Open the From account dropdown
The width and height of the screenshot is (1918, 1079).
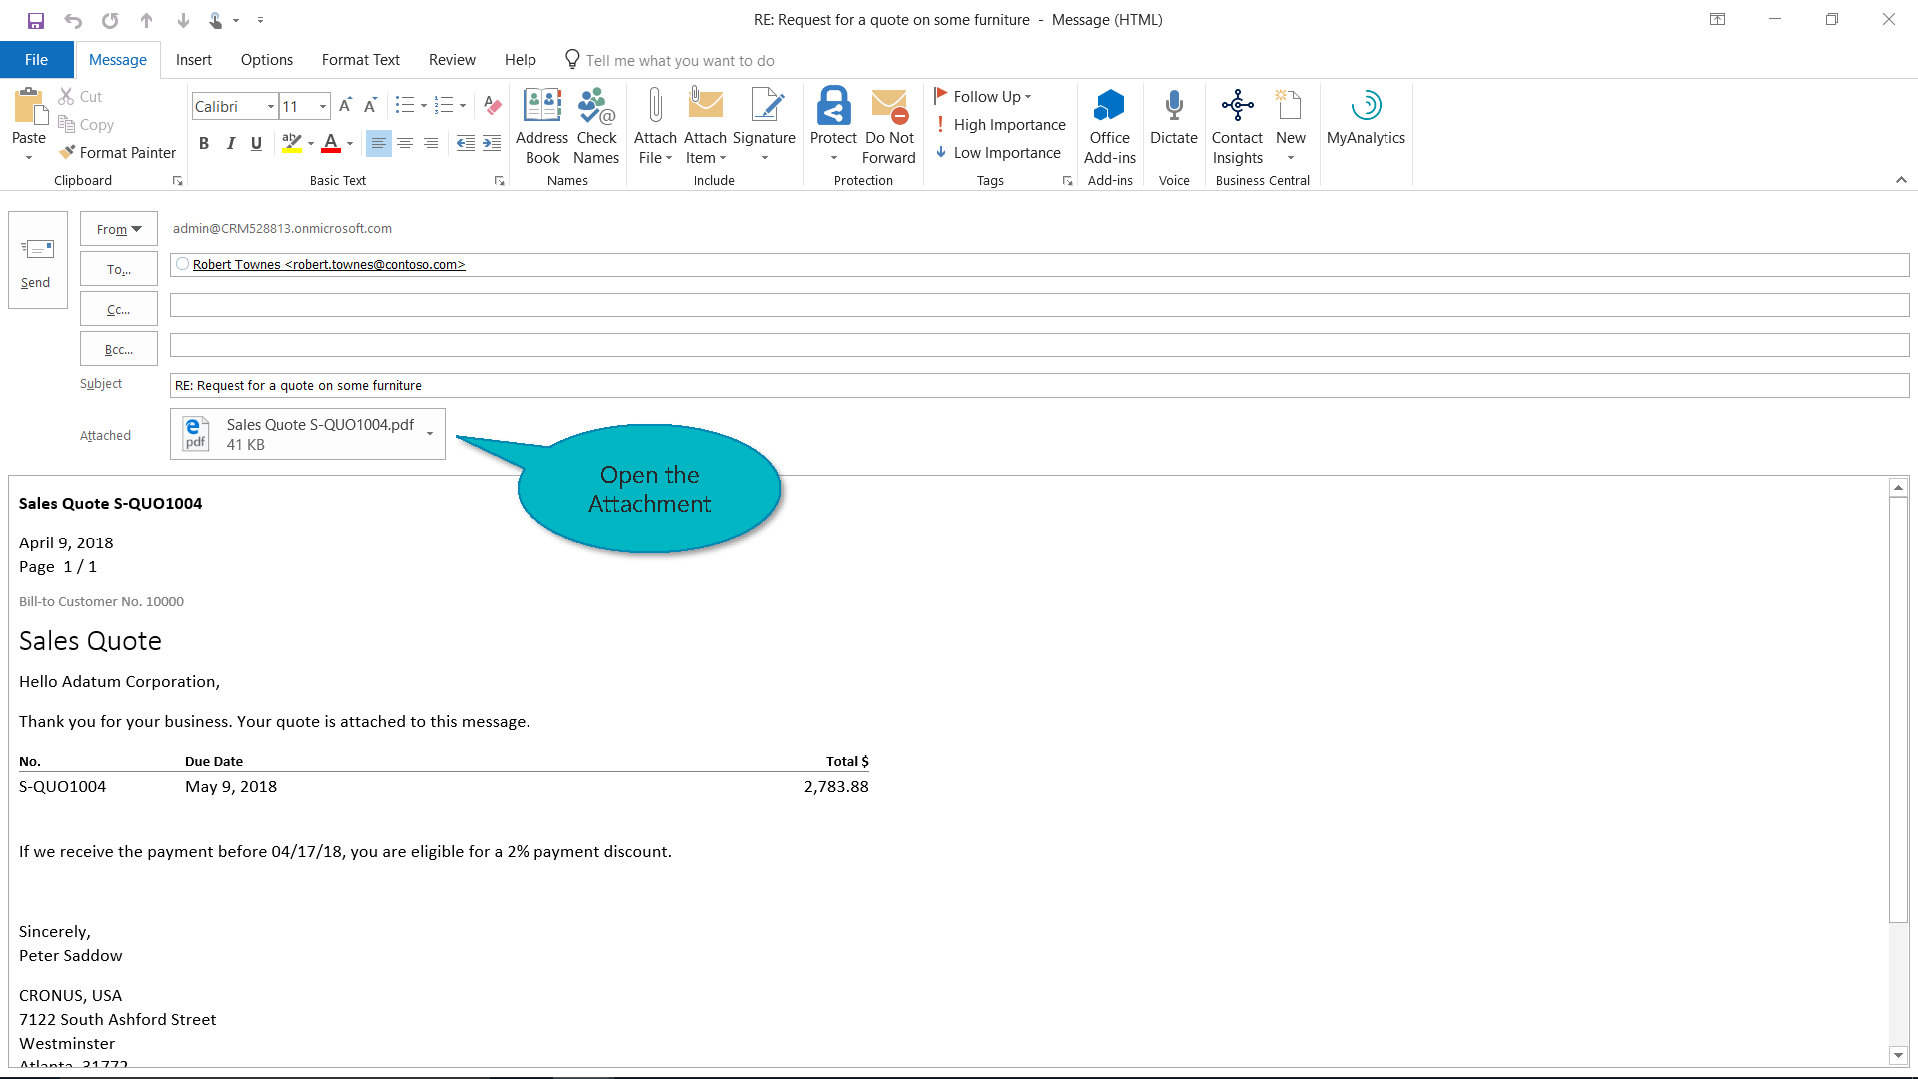pos(119,229)
